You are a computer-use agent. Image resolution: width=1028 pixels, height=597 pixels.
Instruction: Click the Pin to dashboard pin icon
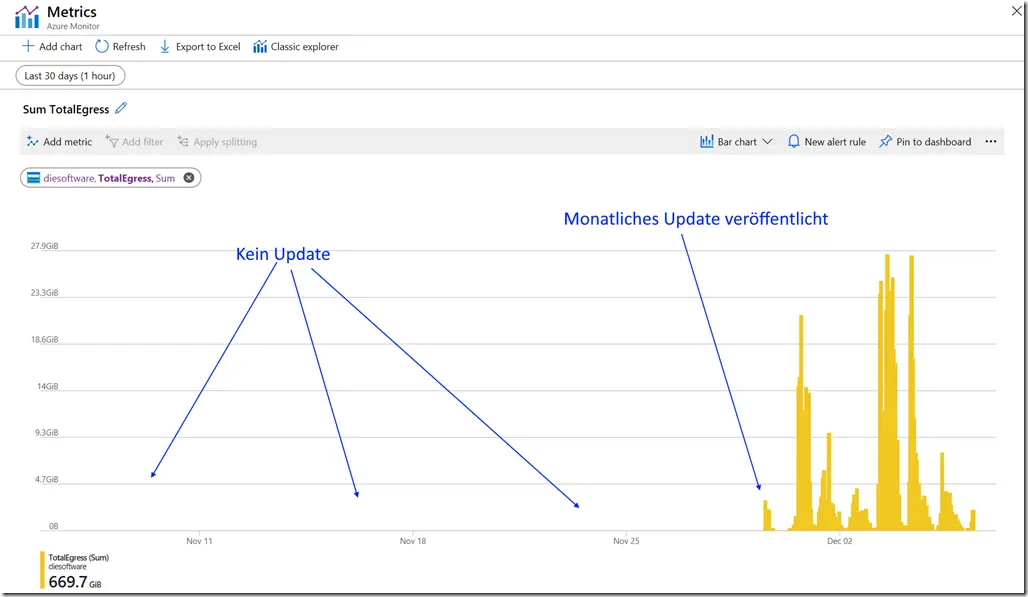pos(885,142)
